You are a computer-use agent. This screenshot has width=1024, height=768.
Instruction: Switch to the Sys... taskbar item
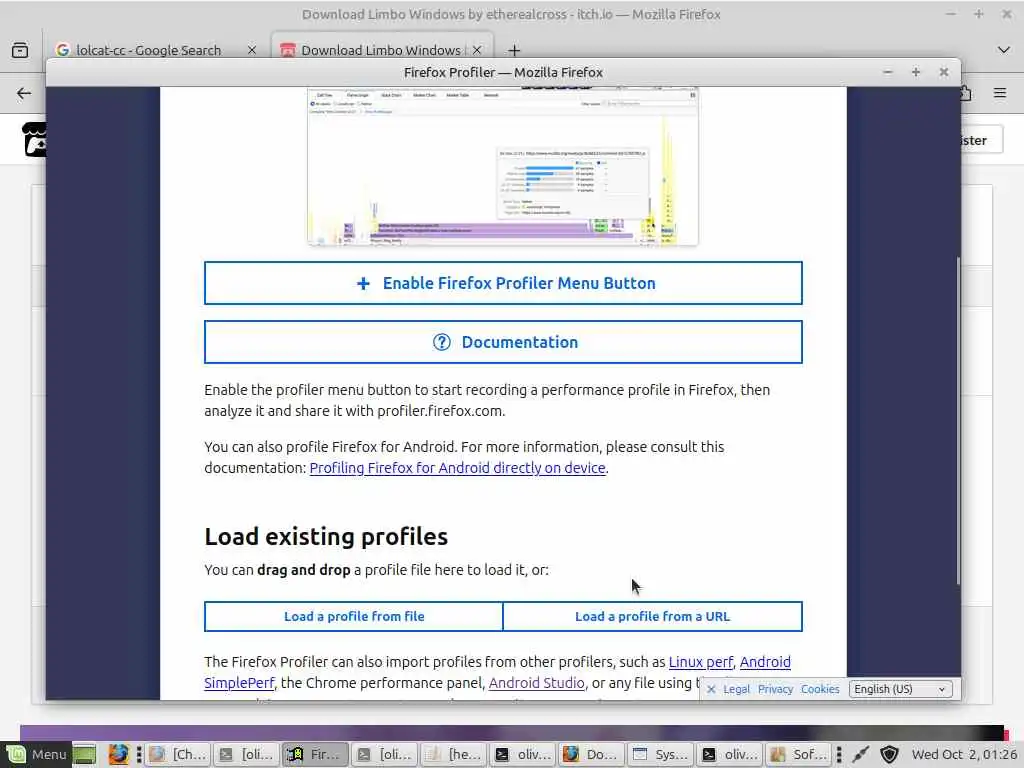[x=661, y=754]
